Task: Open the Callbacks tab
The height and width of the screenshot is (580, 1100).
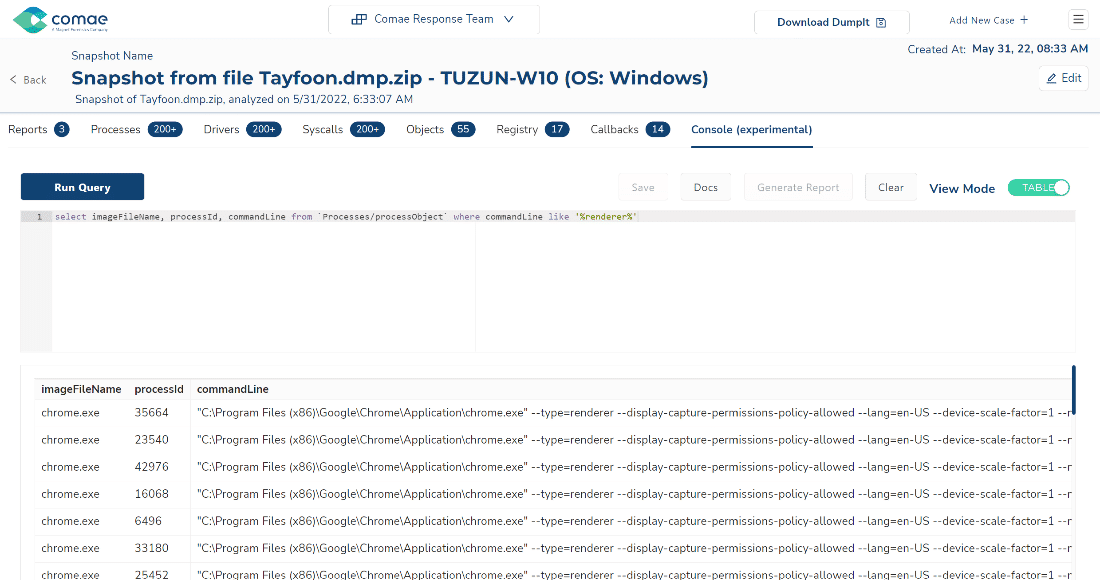Action: (x=630, y=129)
